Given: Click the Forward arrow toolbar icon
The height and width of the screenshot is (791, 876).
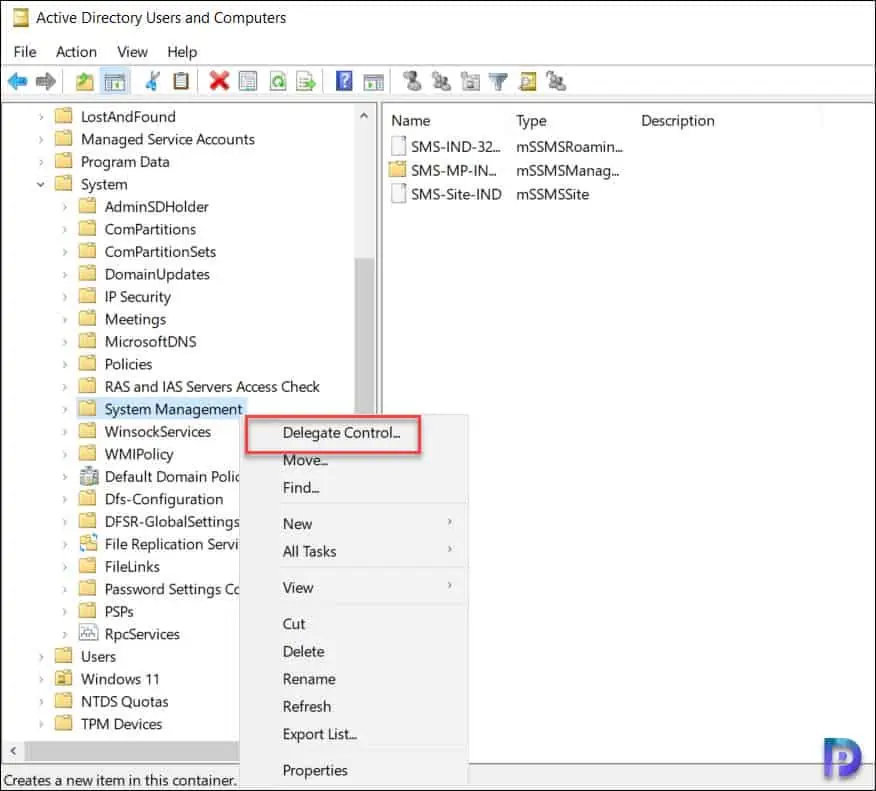Looking at the screenshot, I should (x=46, y=82).
